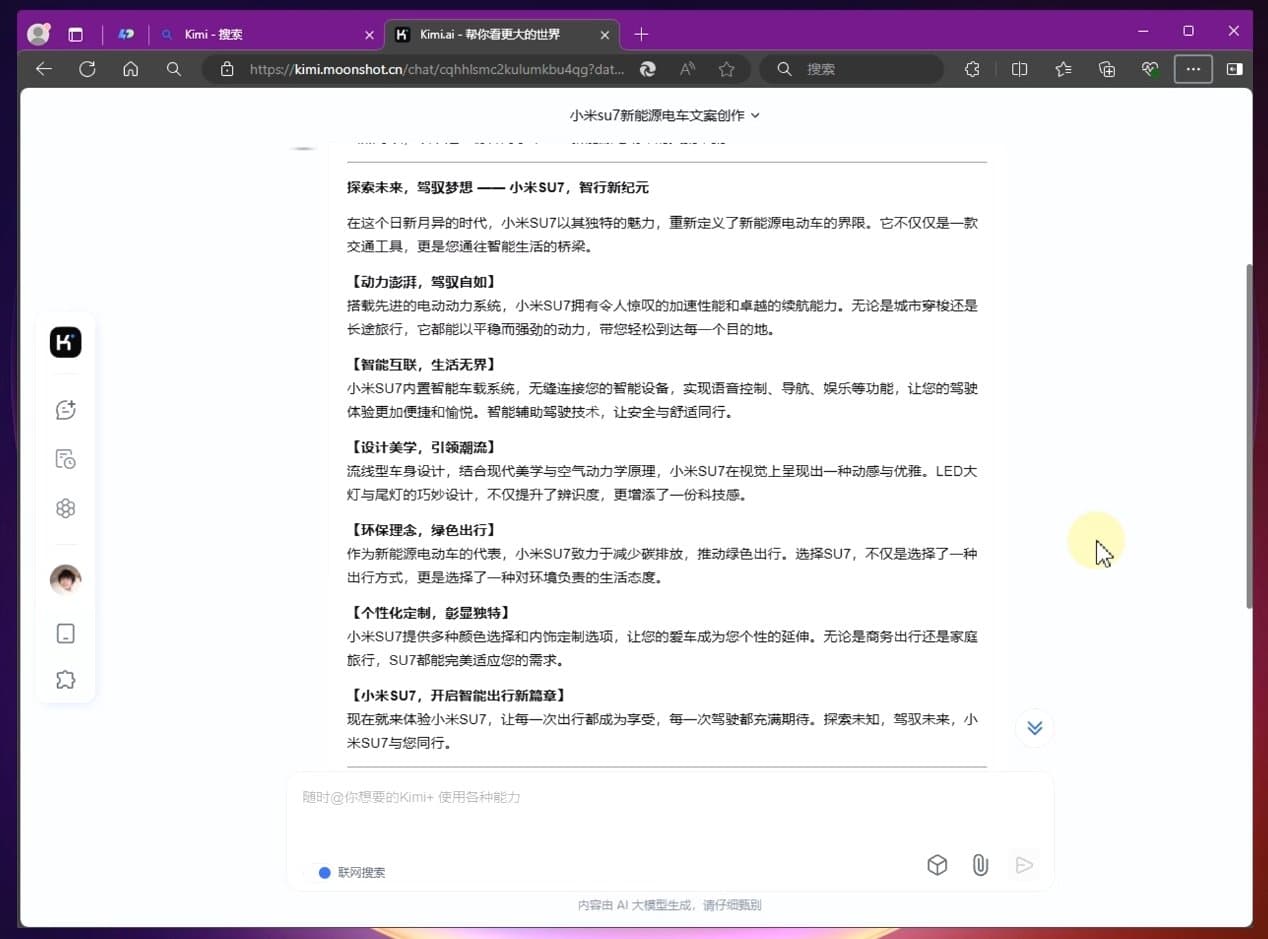Toggle the bookmark star for current page
1268x939 pixels.
click(x=727, y=69)
